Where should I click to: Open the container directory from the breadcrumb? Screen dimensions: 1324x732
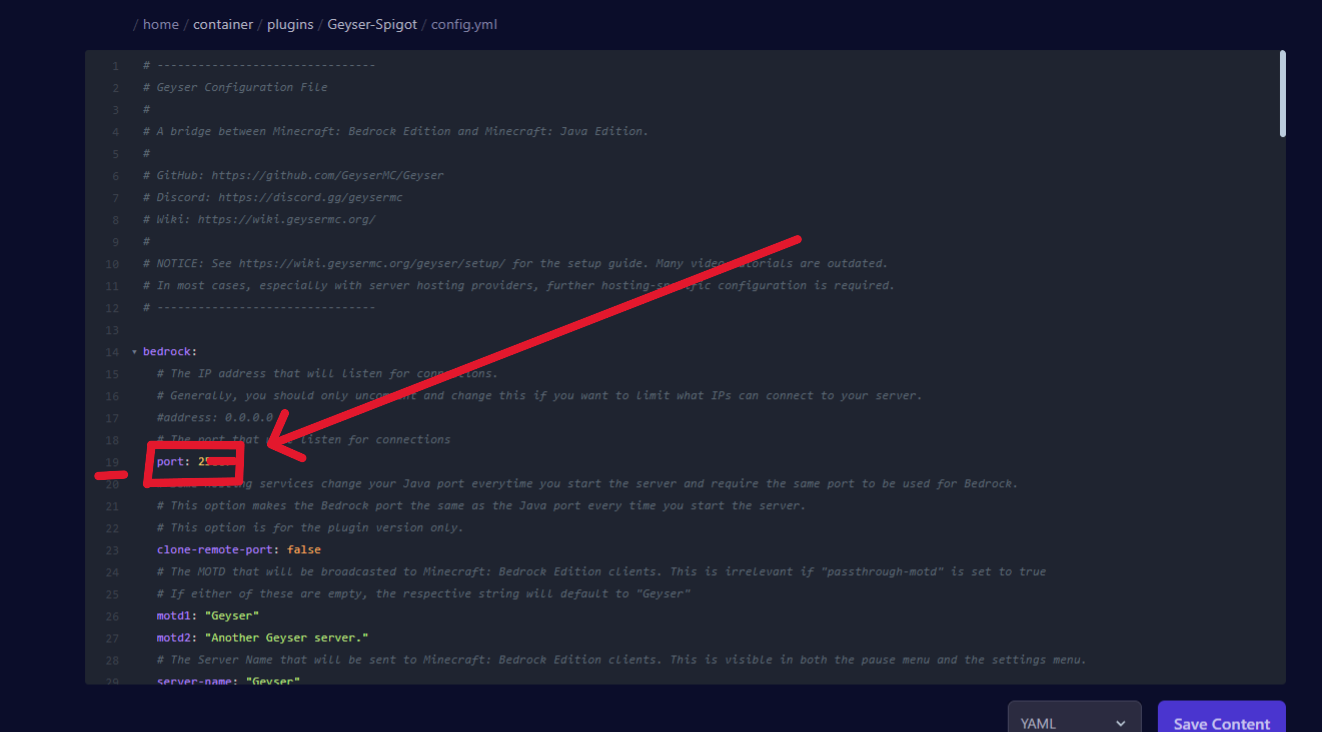click(x=222, y=24)
